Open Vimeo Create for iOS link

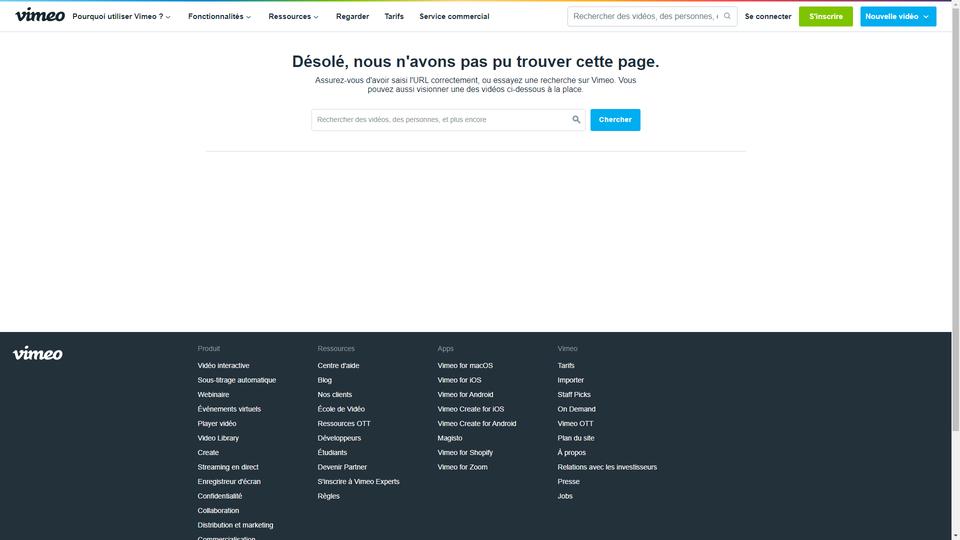pyautogui.click(x=471, y=409)
